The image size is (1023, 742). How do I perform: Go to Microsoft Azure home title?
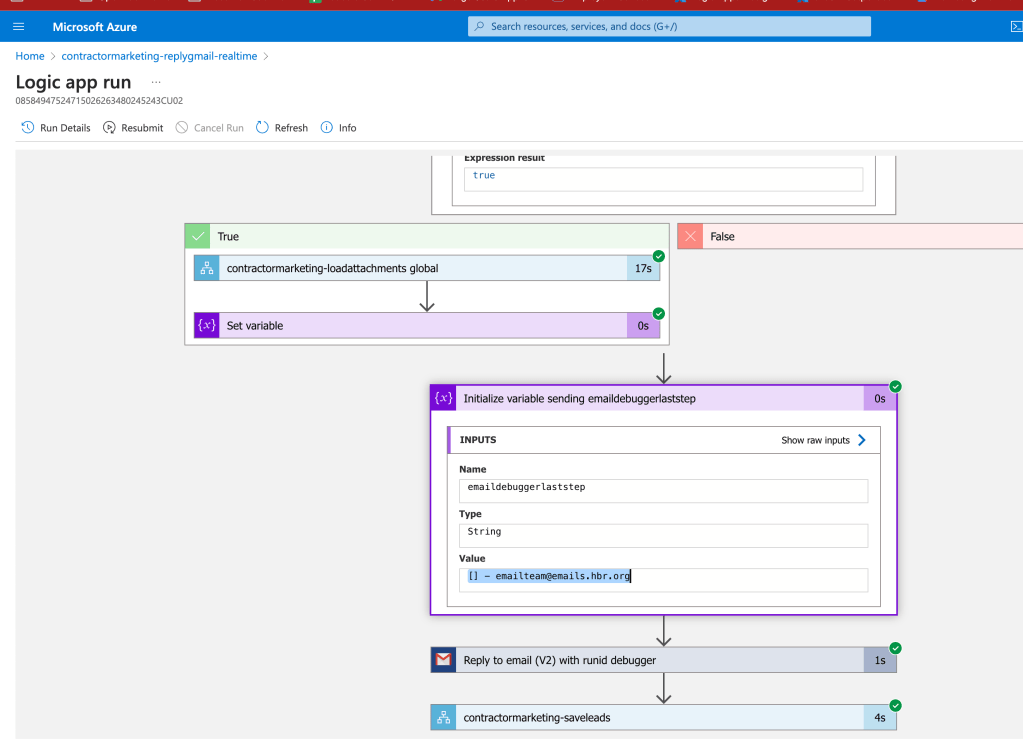pos(95,27)
